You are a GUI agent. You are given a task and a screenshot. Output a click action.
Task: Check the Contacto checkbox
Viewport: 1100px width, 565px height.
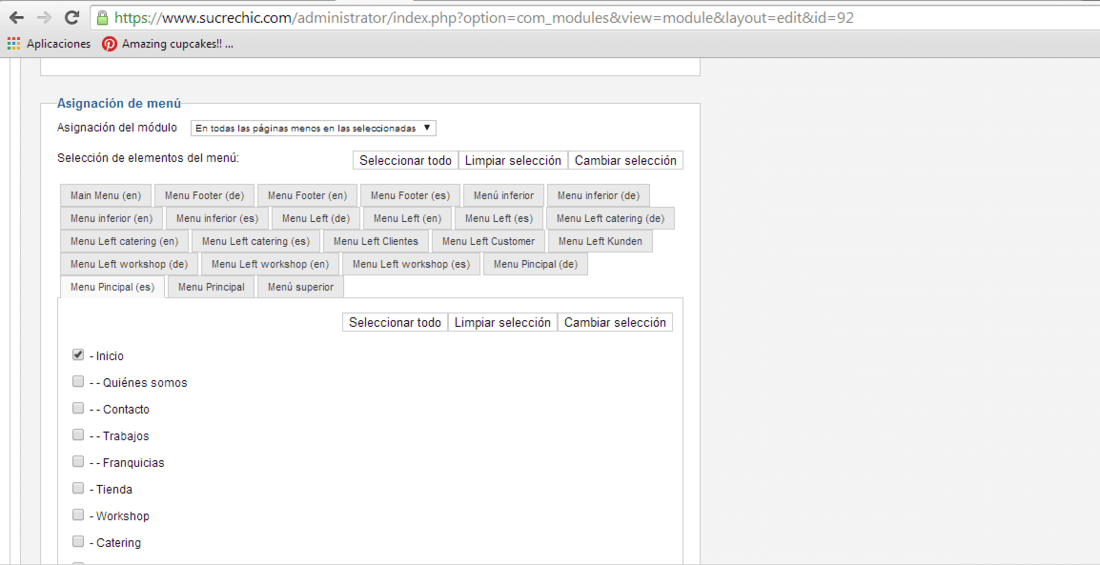tap(78, 408)
